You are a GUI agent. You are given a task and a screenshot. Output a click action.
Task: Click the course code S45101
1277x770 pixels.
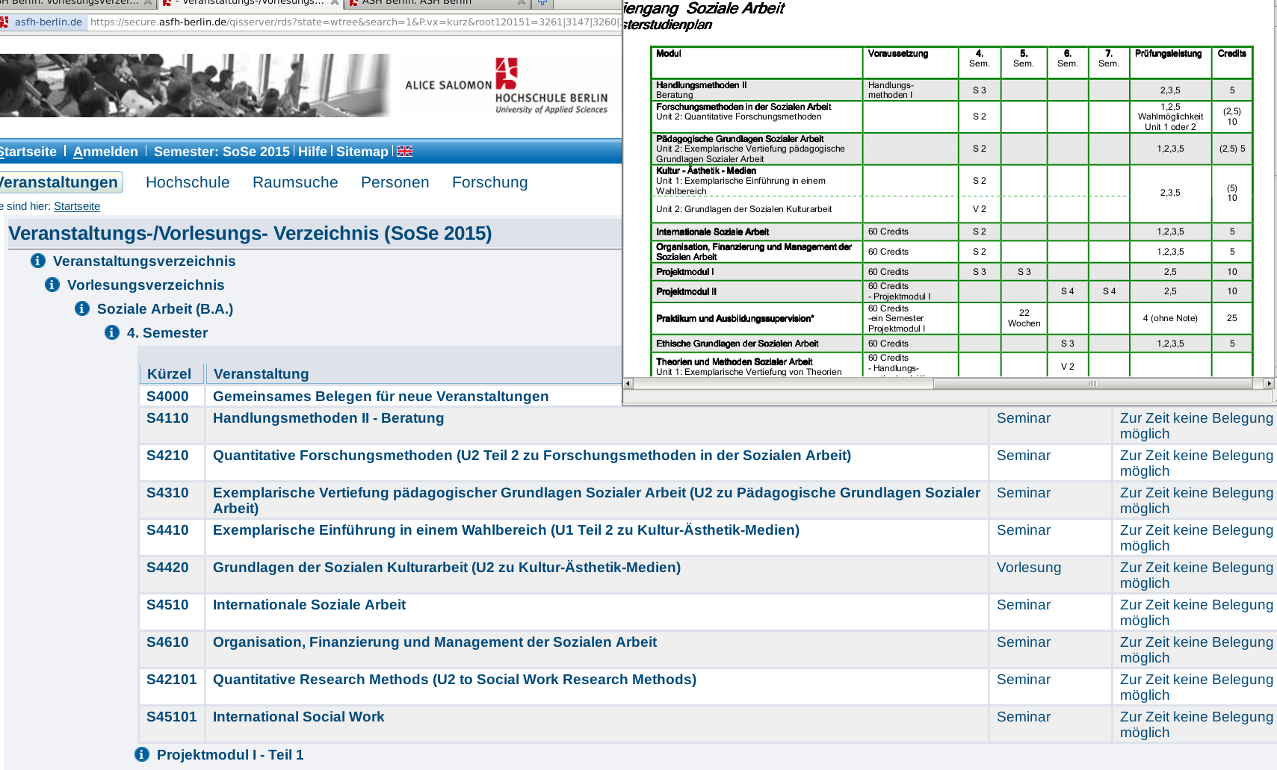coord(171,717)
